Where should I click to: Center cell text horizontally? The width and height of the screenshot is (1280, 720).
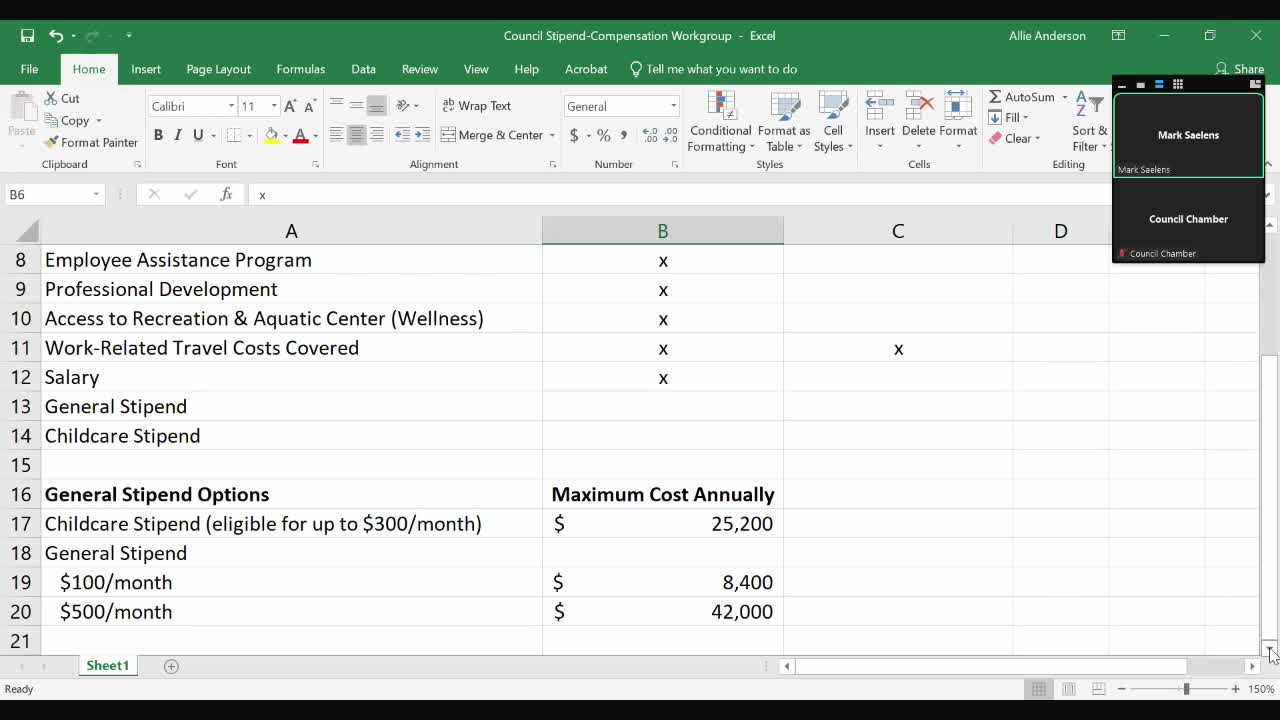[x=356, y=135]
